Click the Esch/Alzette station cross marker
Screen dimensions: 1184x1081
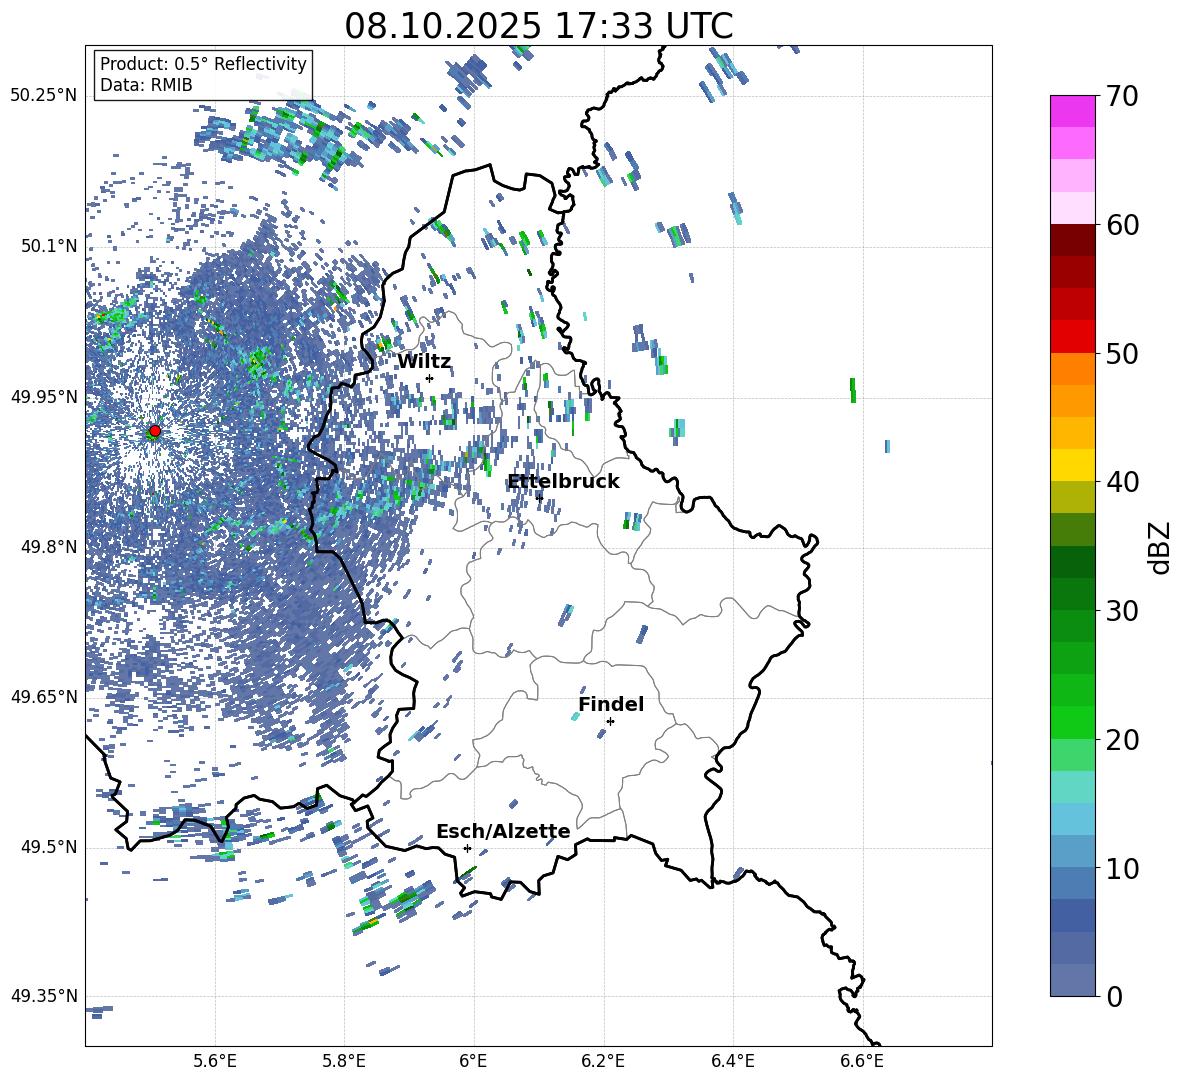coord(467,848)
